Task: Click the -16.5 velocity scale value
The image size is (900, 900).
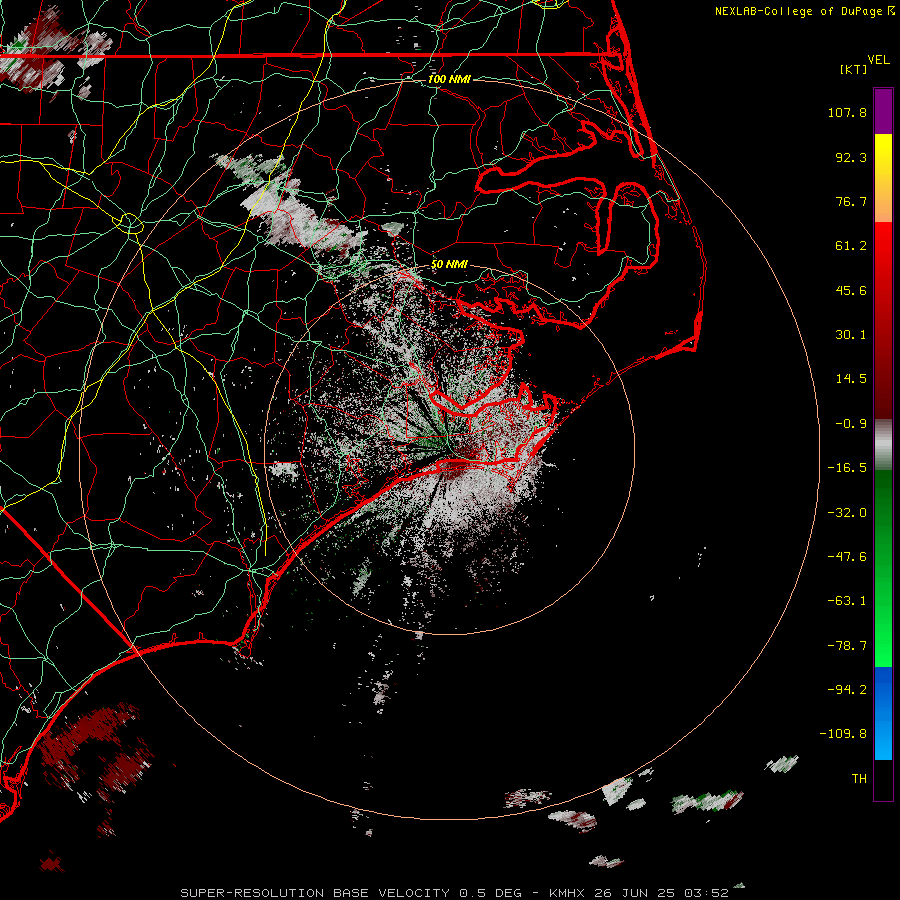Action: click(847, 468)
